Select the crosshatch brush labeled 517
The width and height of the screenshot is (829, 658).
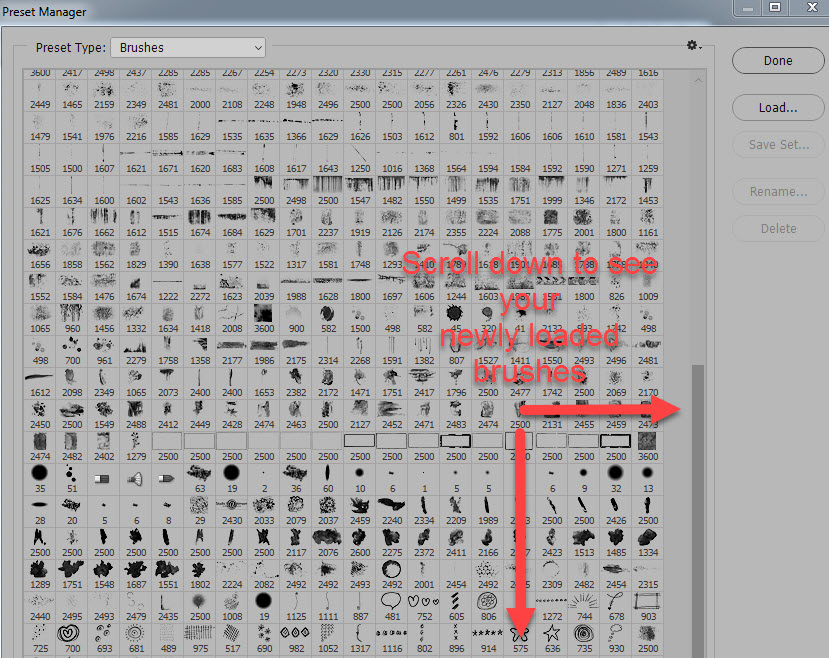click(232, 639)
